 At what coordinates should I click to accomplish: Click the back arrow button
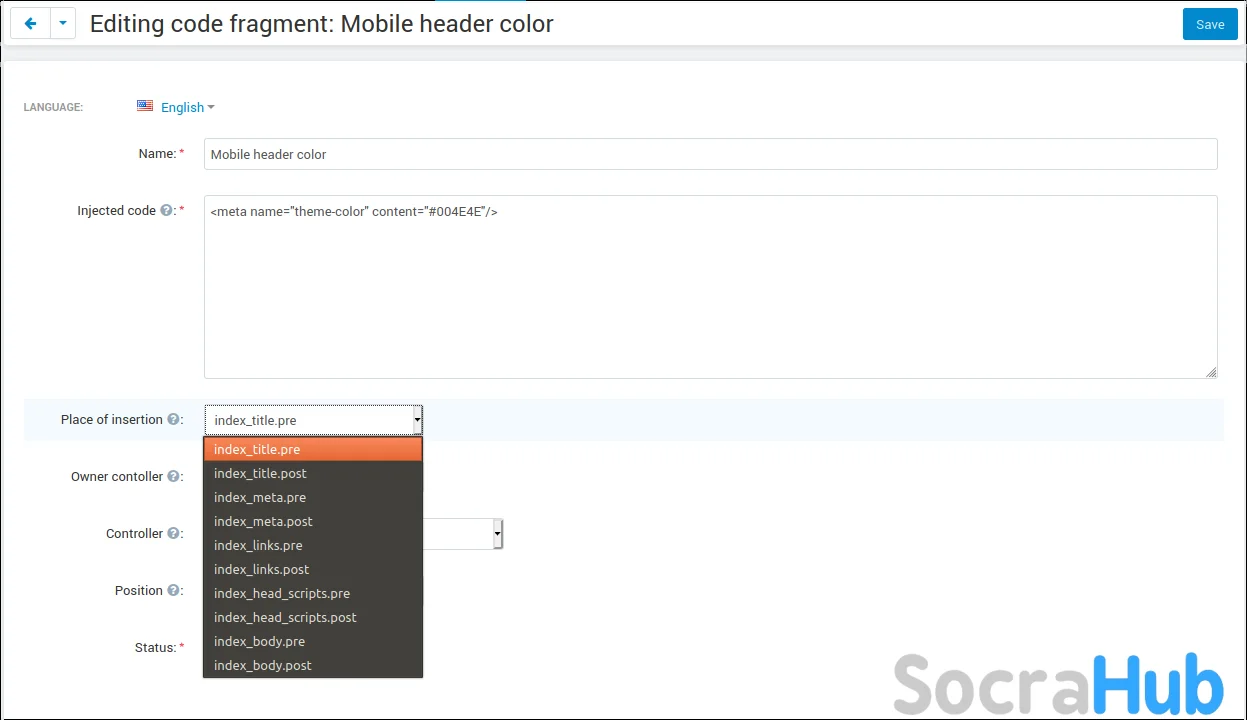tap(30, 24)
